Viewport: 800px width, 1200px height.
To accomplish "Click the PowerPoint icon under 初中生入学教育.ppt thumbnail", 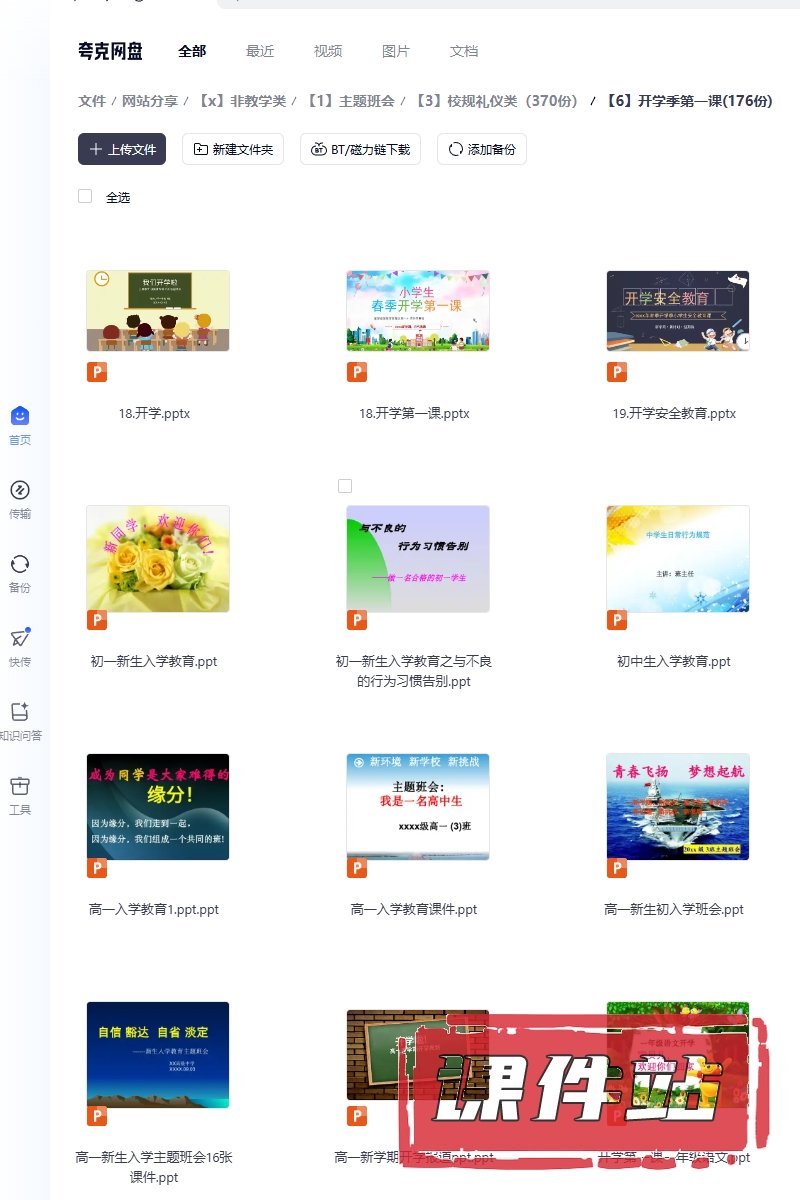I will click(617, 620).
